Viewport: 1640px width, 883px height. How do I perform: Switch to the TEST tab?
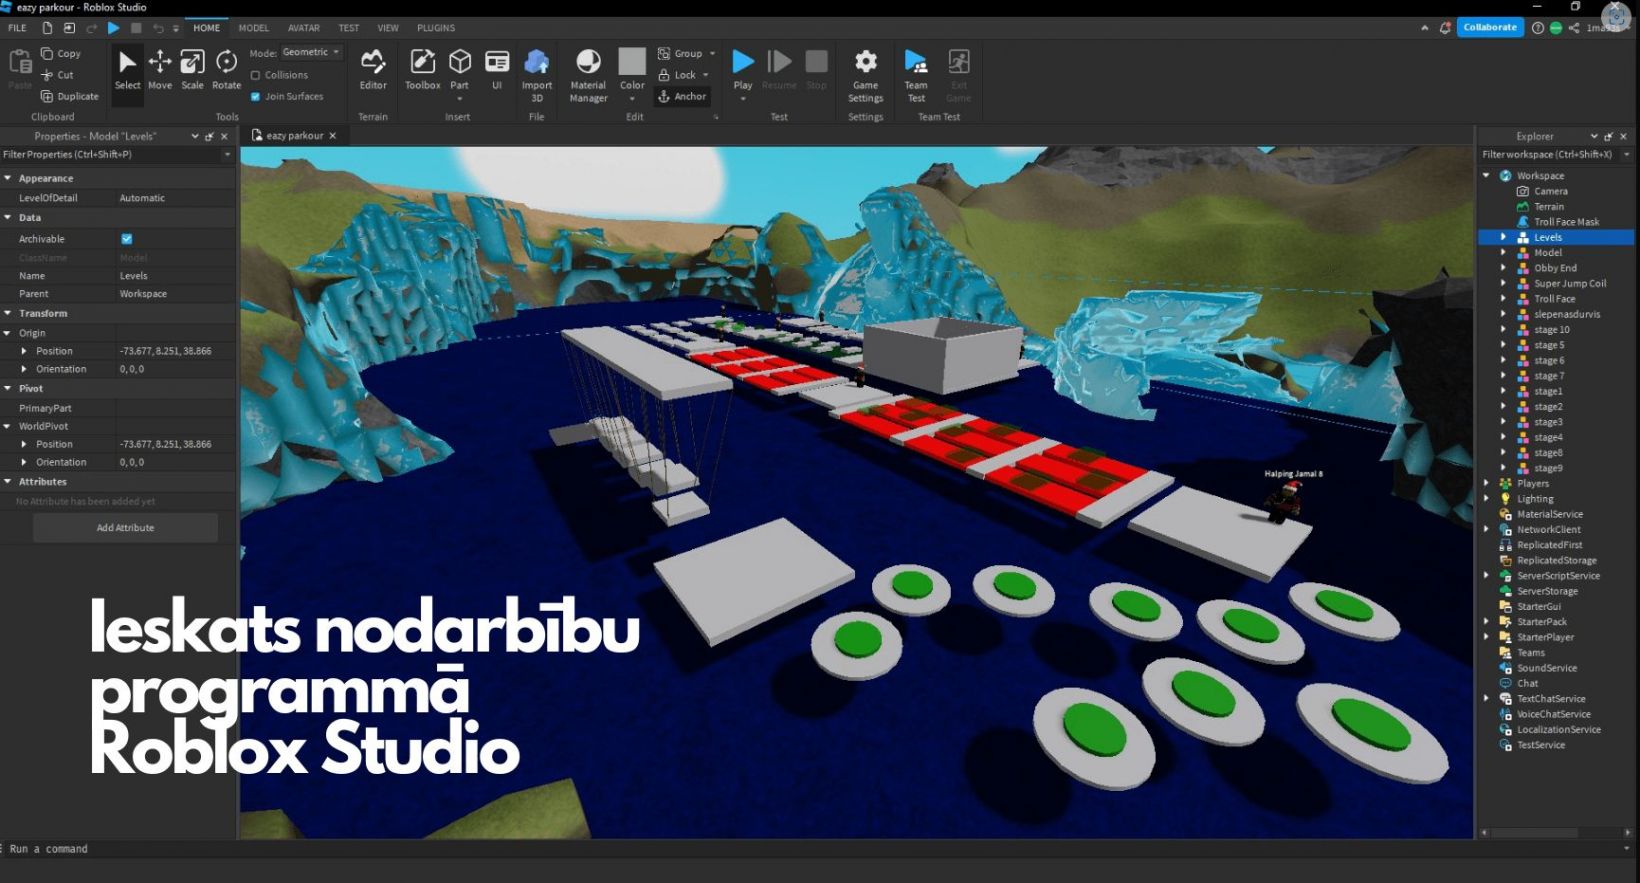tap(349, 28)
